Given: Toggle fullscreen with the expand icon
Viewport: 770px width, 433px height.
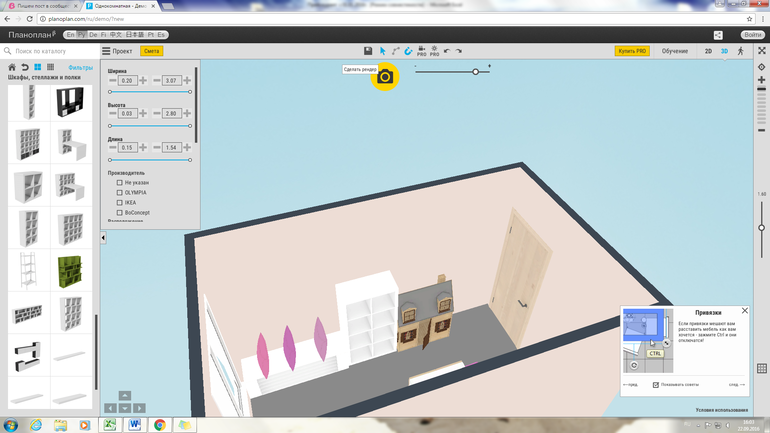Looking at the screenshot, I should click(762, 51).
